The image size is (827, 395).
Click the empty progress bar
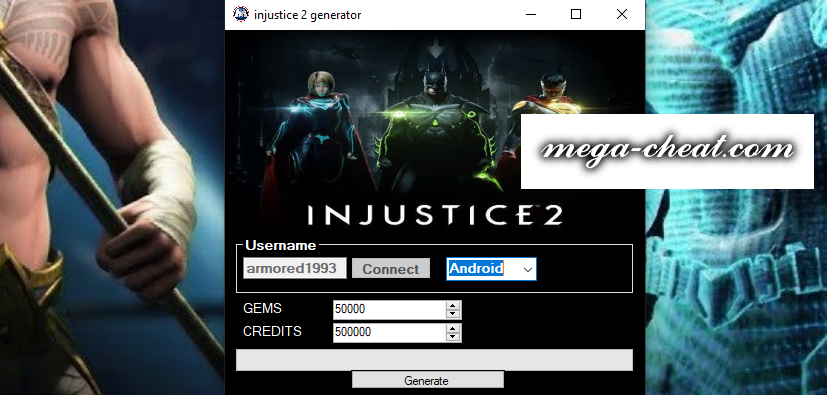pos(434,360)
